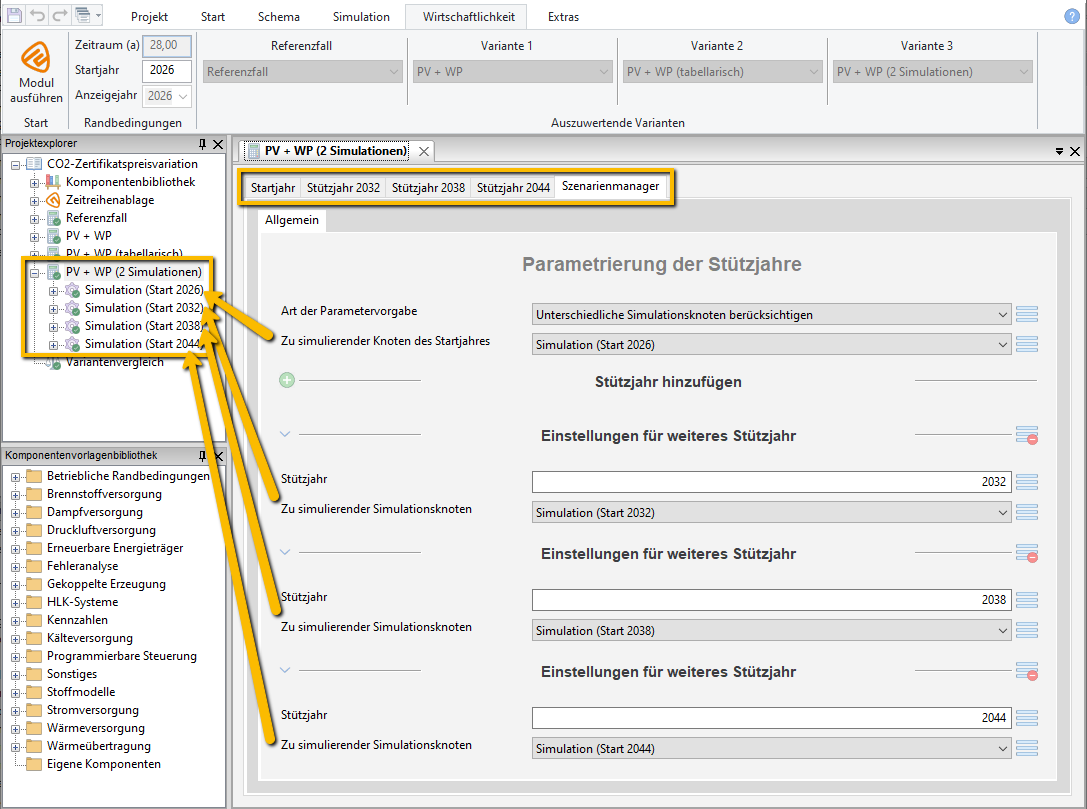Switch to the Startjahr tab
The height and width of the screenshot is (809, 1087).
click(x=272, y=187)
